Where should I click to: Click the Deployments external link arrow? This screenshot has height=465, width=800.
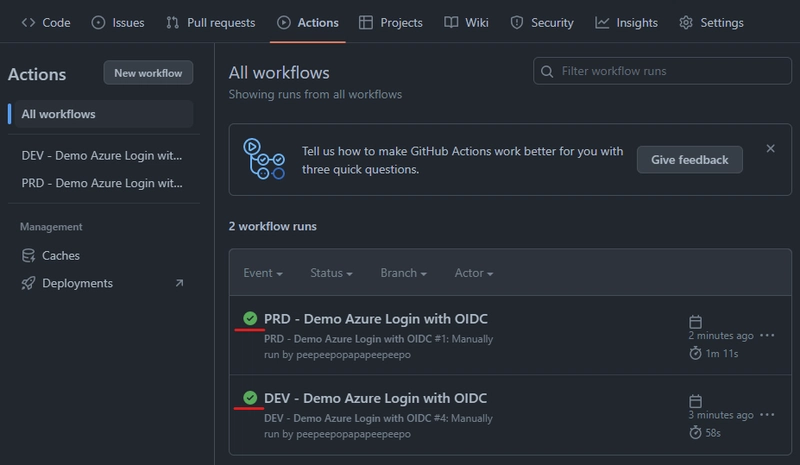coord(179,283)
